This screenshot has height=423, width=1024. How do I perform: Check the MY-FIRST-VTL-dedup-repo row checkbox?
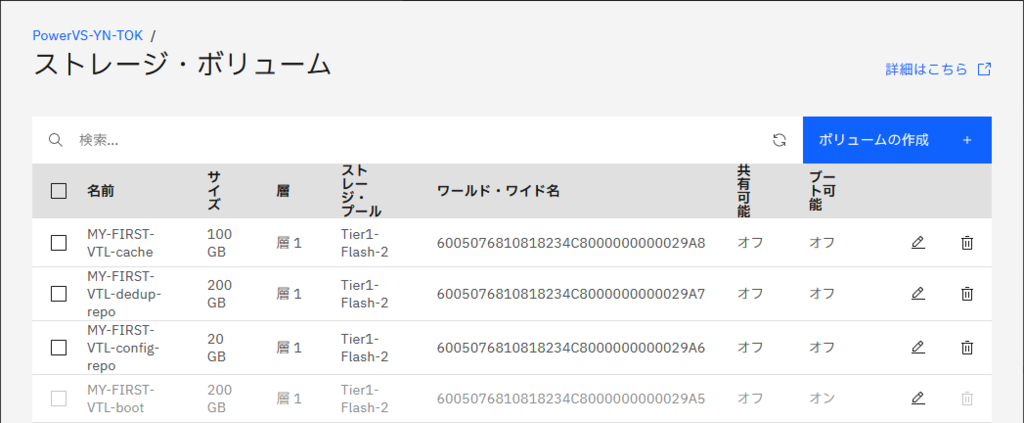point(59,294)
